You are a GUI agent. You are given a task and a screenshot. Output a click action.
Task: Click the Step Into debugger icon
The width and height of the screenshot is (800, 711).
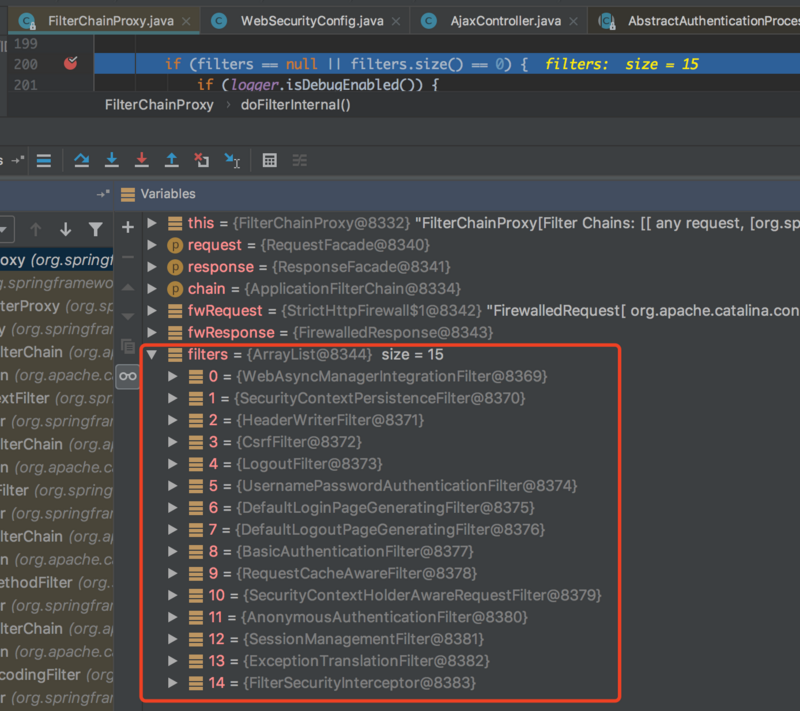(x=112, y=160)
